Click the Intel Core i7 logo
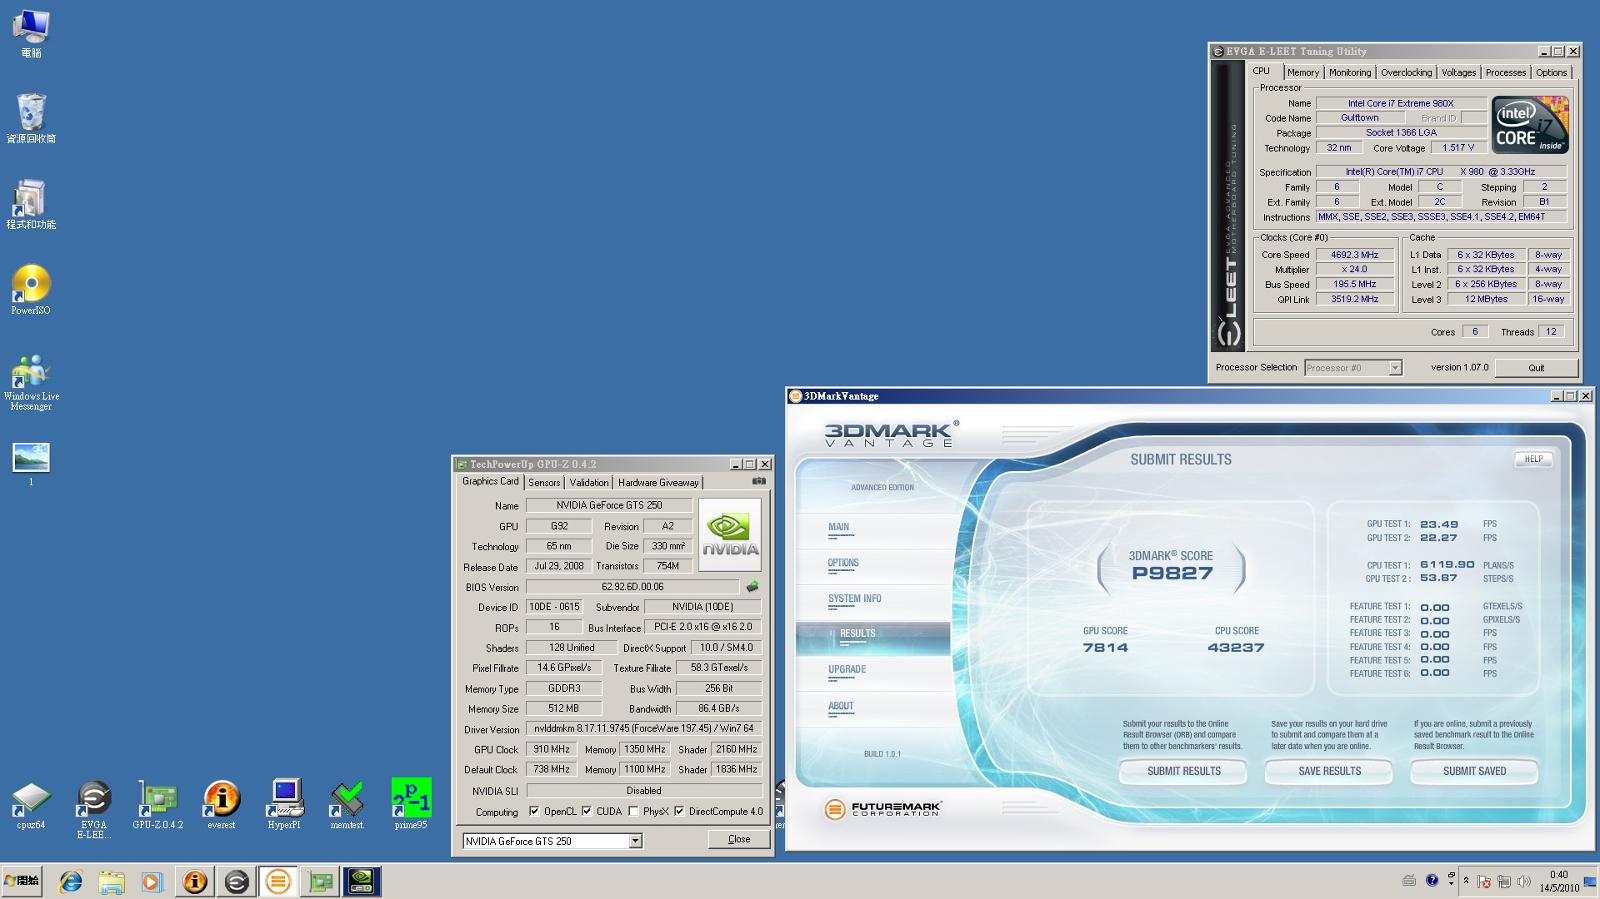This screenshot has width=1600, height=899. coord(1530,124)
